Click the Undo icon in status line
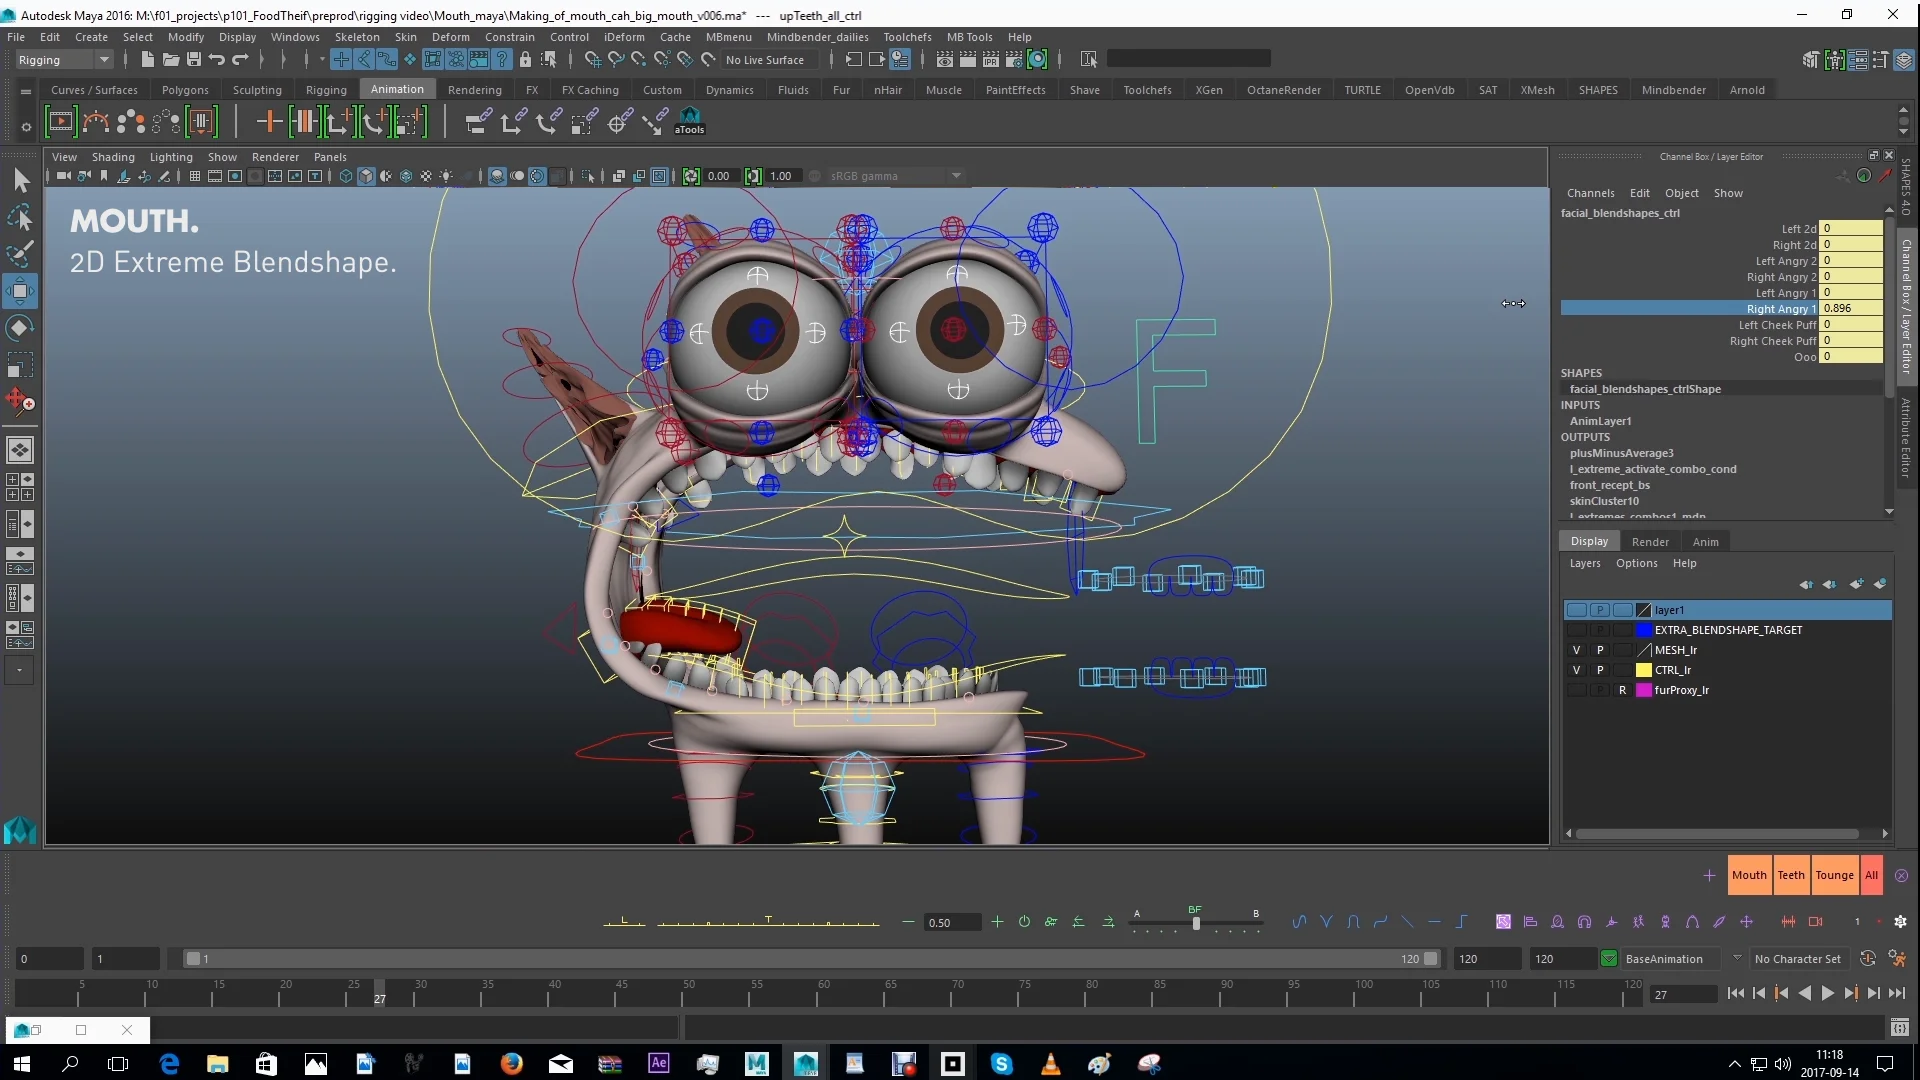This screenshot has height=1080, width=1920. 217,60
